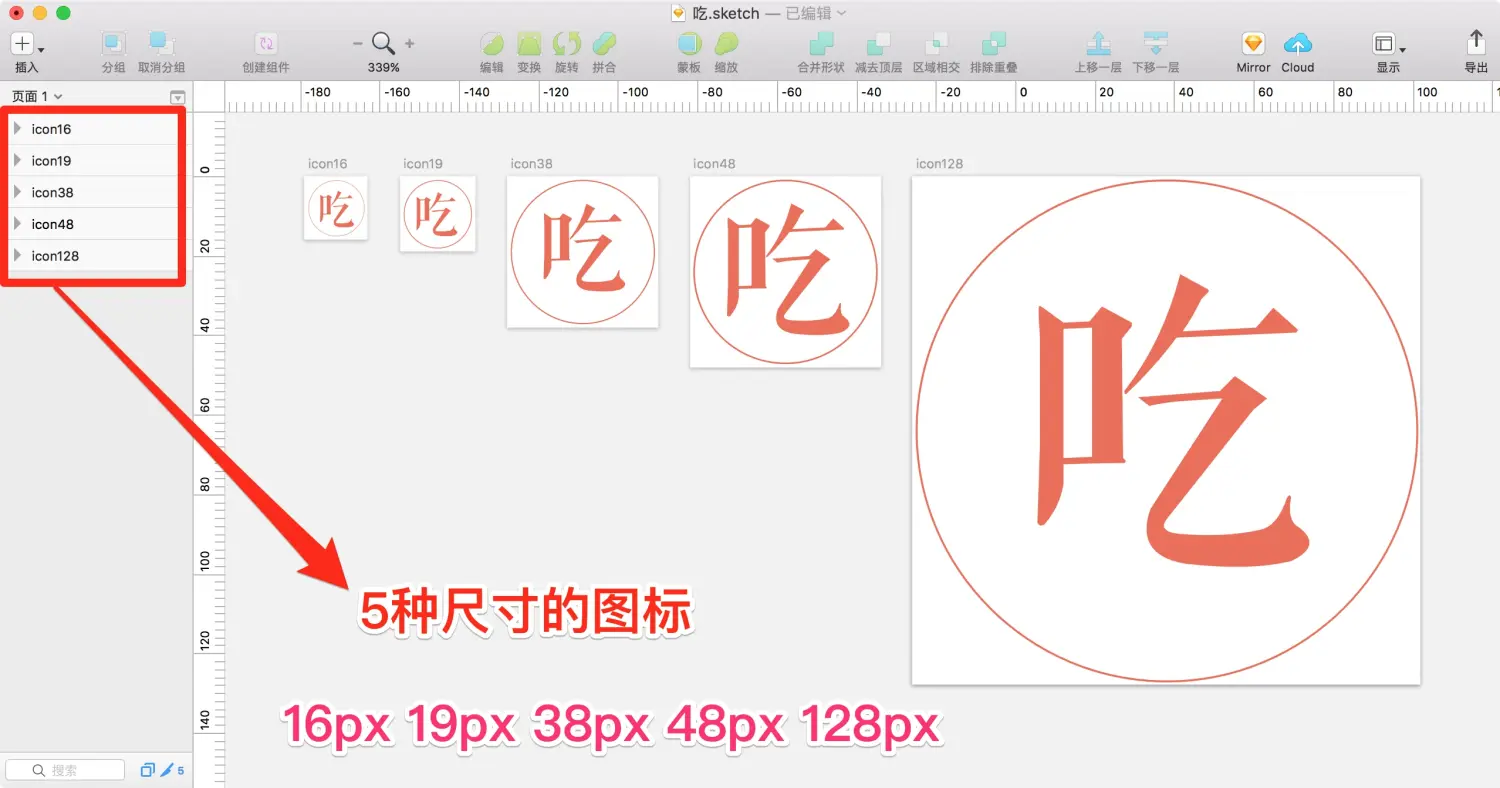Open the View (显示) dropdown
Screen dimensions: 1500x788
pyautogui.click(x=1389, y=44)
